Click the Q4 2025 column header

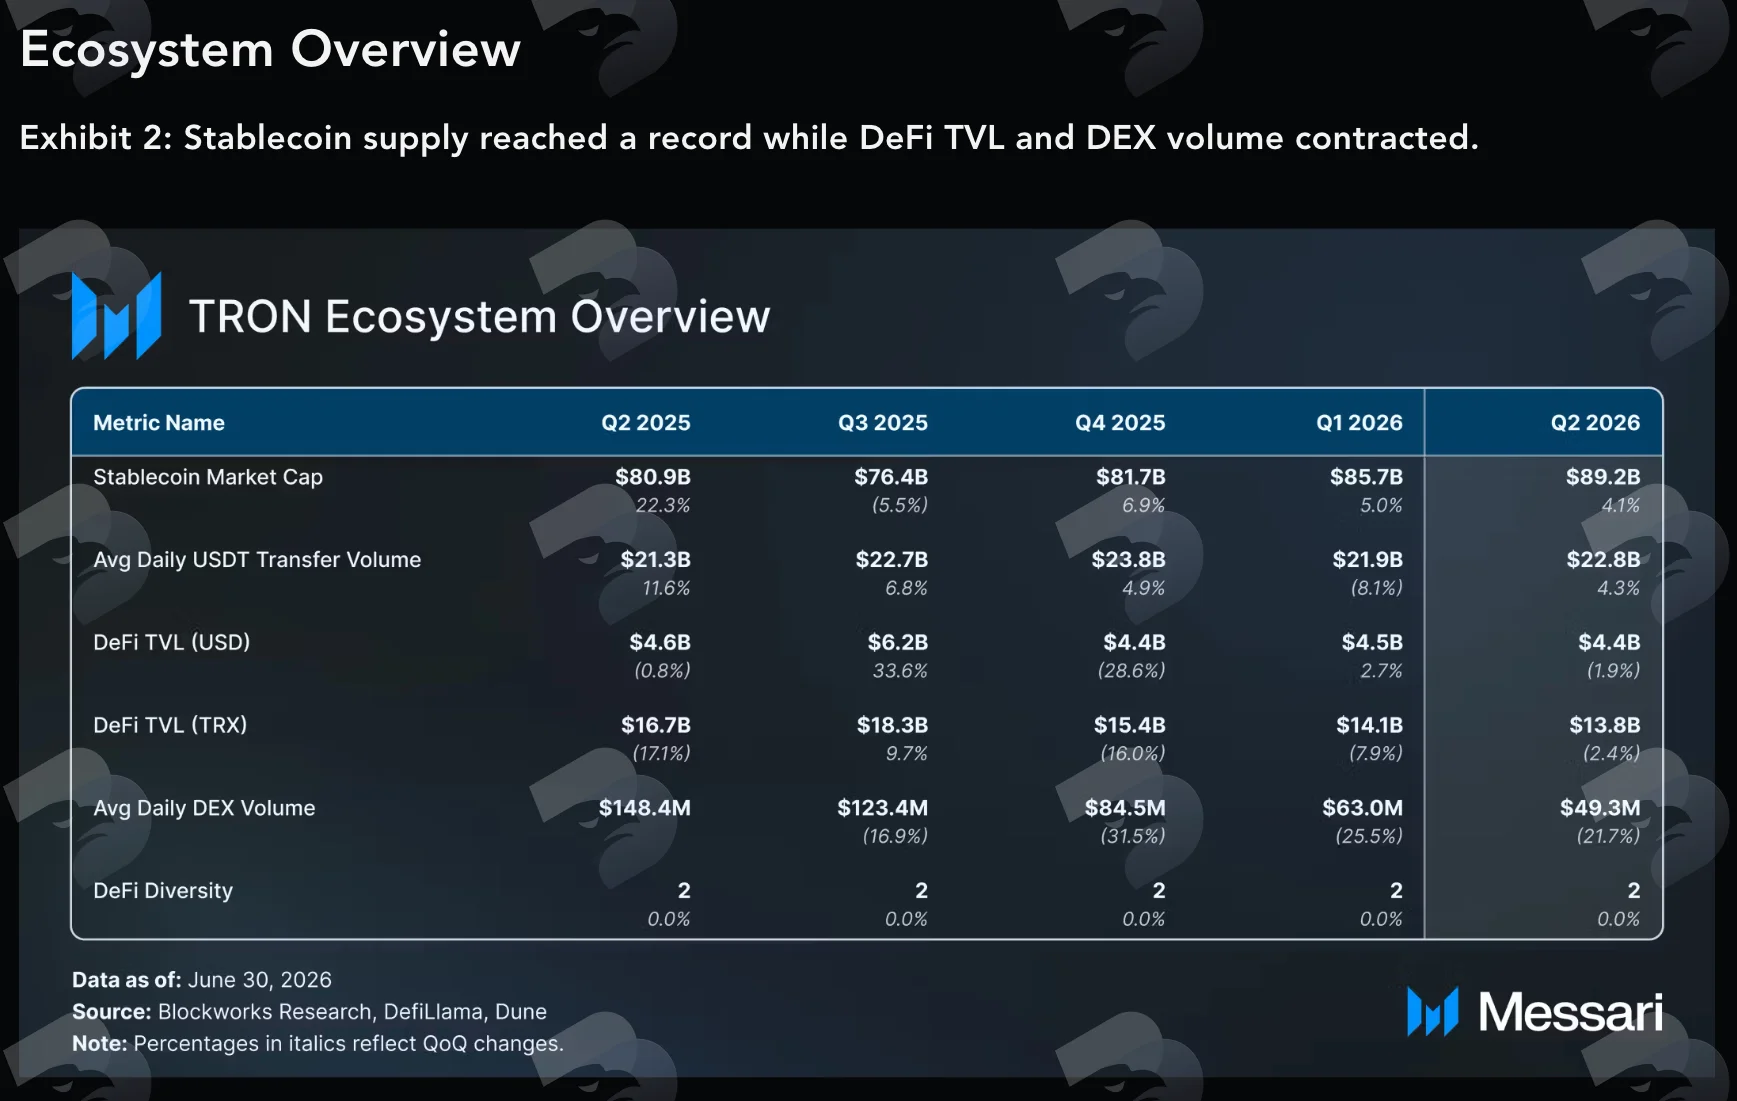coord(1120,423)
